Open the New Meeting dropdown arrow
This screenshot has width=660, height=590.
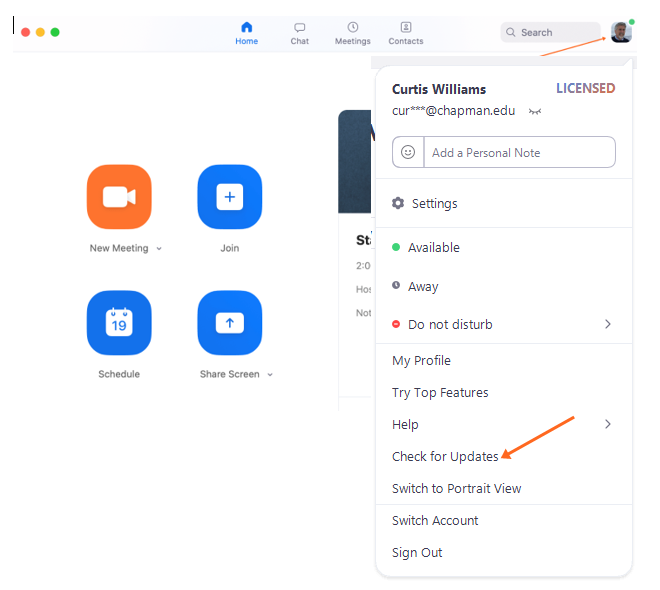[159, 249]
